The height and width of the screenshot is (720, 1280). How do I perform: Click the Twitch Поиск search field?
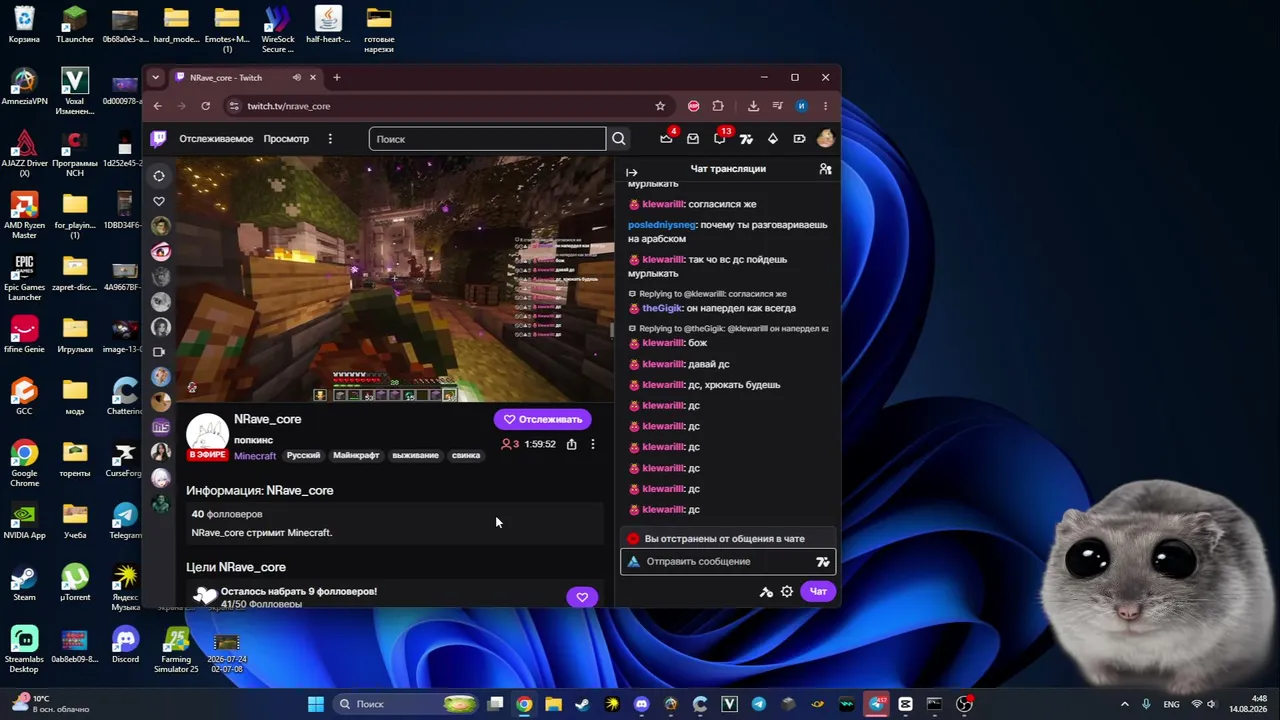coord(487,139)
